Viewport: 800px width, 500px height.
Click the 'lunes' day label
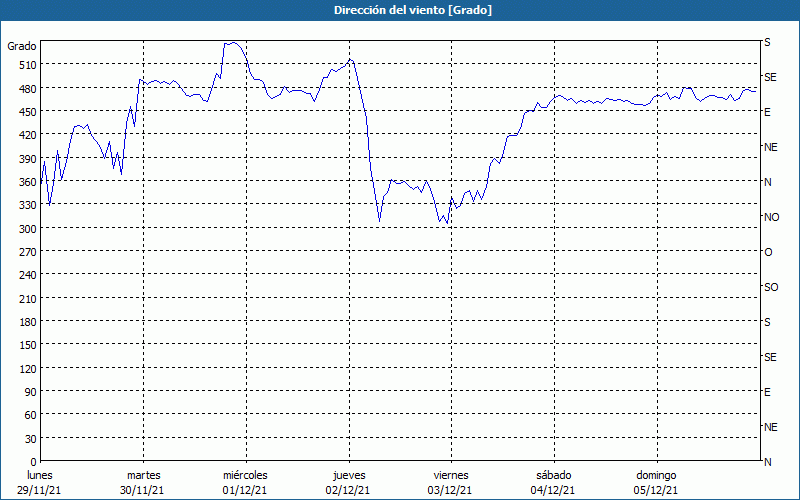point(40,476)
